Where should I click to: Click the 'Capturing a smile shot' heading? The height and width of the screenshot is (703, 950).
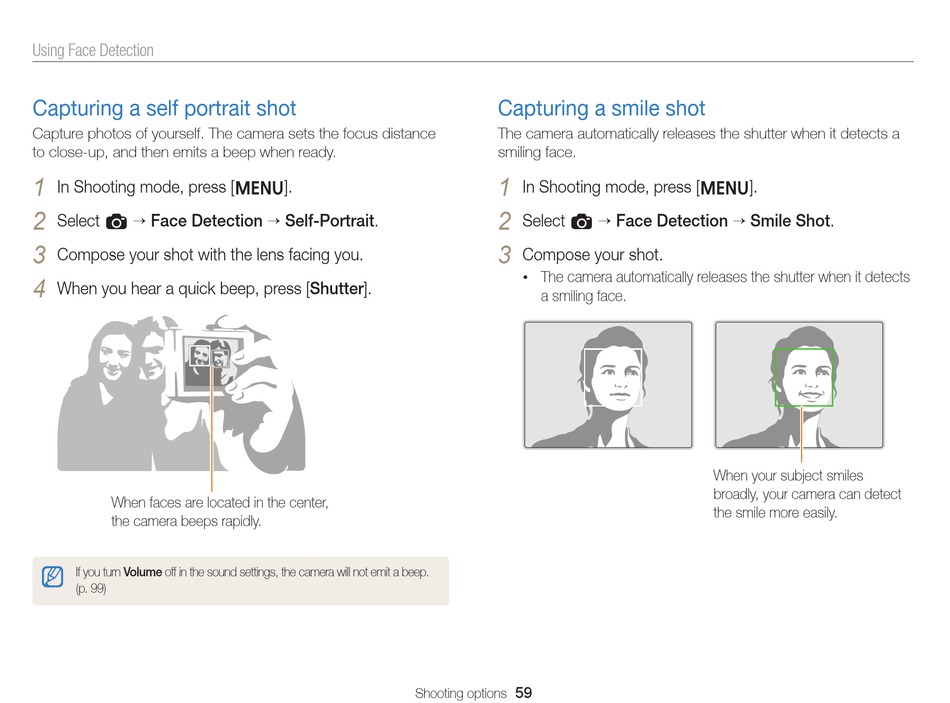pyautogui.click(x=601, y=108)
